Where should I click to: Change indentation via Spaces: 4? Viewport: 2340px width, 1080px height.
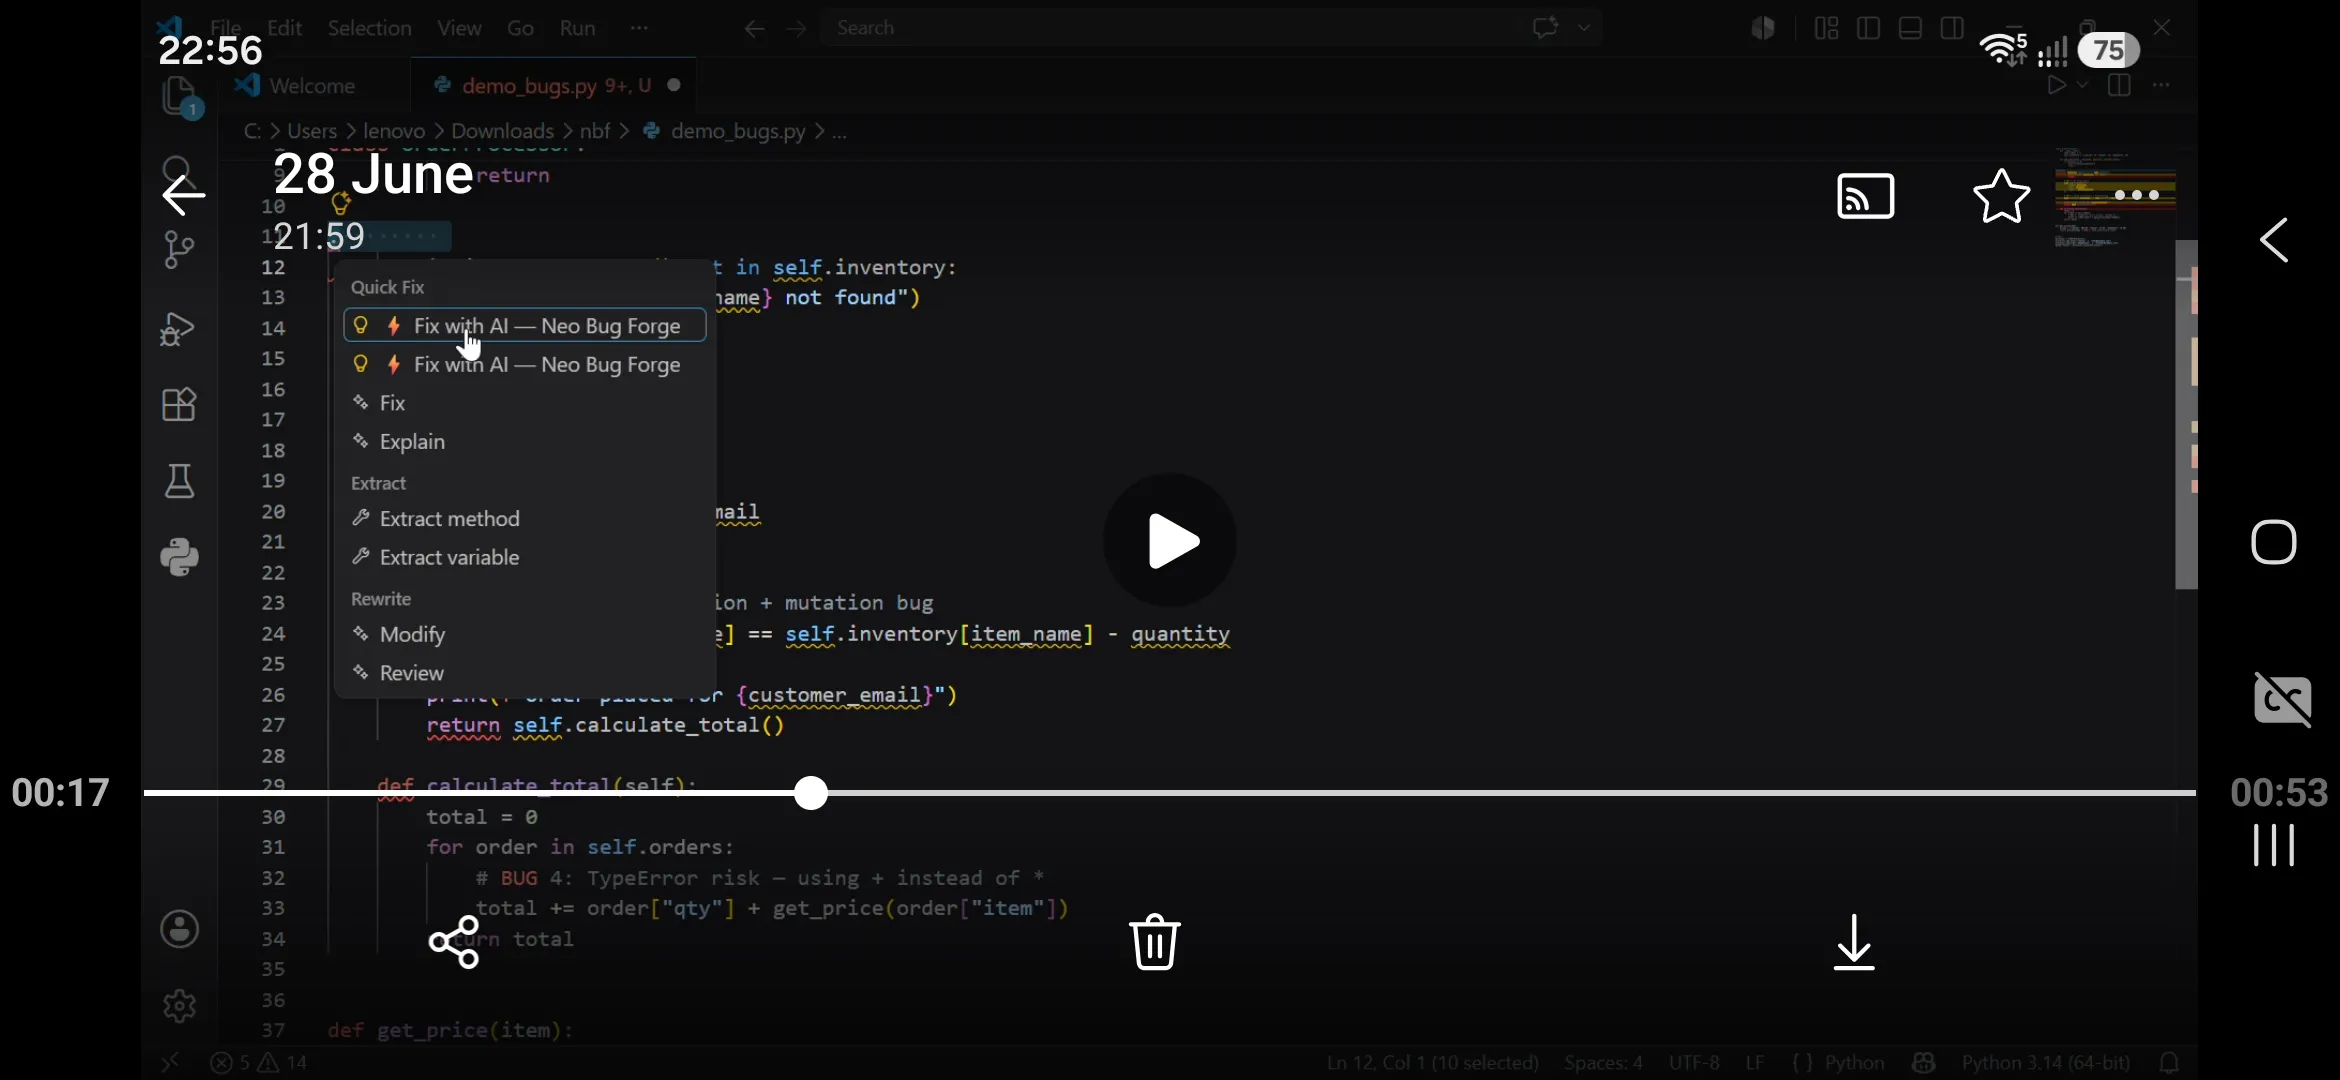(x=1603, y=1063)
